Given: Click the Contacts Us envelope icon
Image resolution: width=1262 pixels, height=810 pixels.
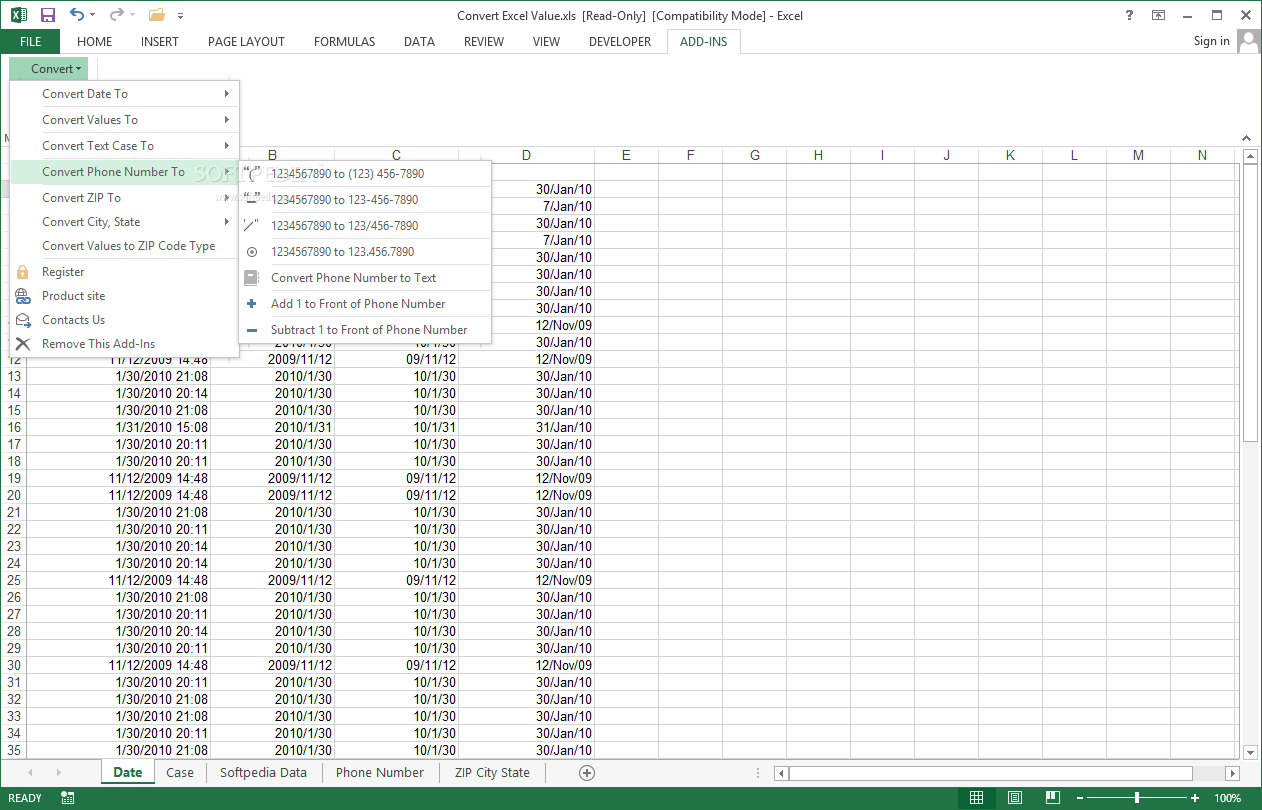Looking at the screenshot, I should click(x=23, y=320).
